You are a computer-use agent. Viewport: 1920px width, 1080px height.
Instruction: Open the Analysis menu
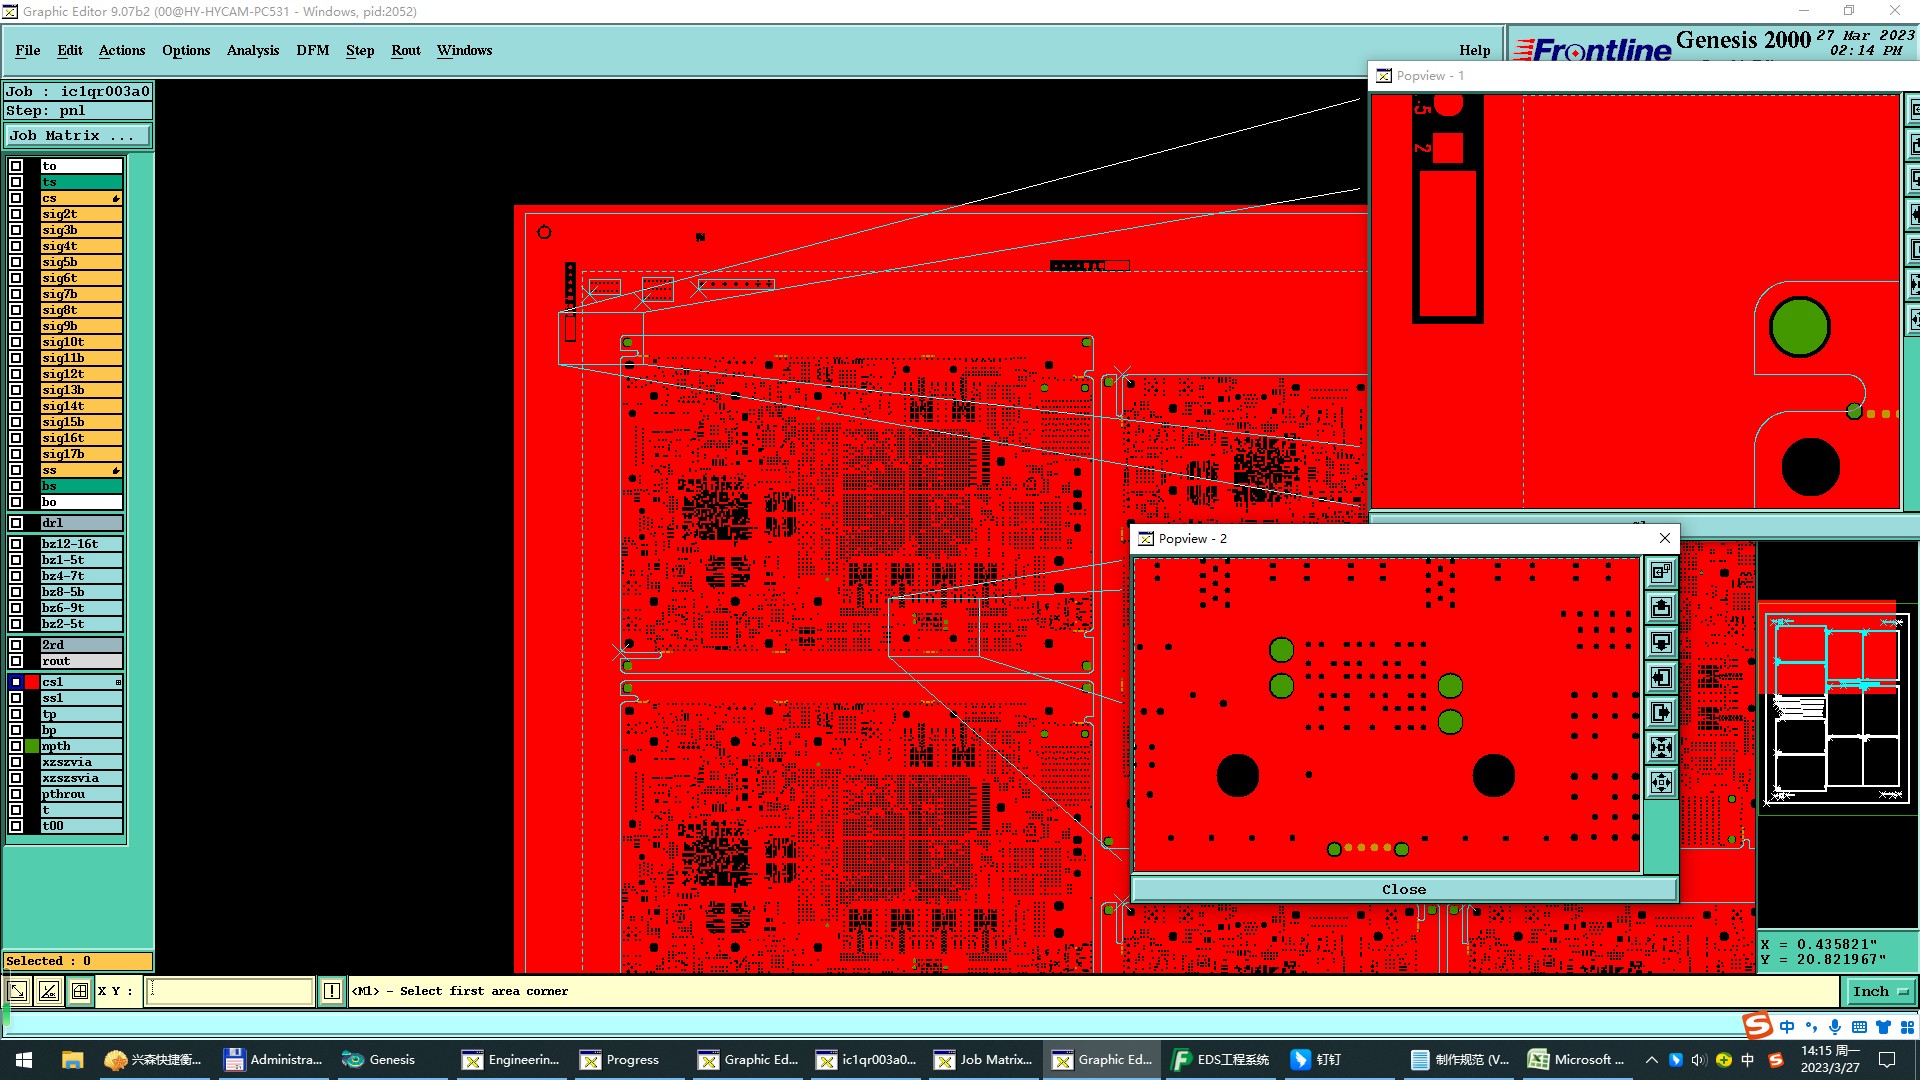coord(252,50)
